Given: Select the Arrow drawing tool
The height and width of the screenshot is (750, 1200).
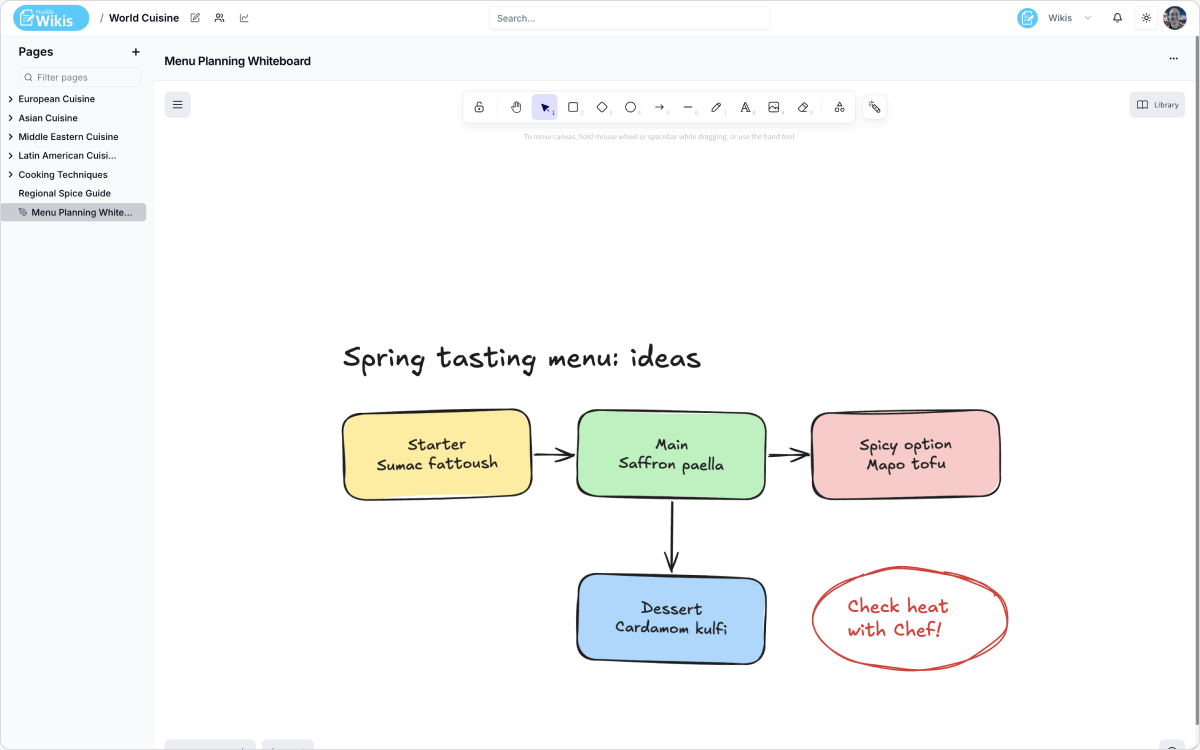Looking at the screenshot, I should [659, 107].
